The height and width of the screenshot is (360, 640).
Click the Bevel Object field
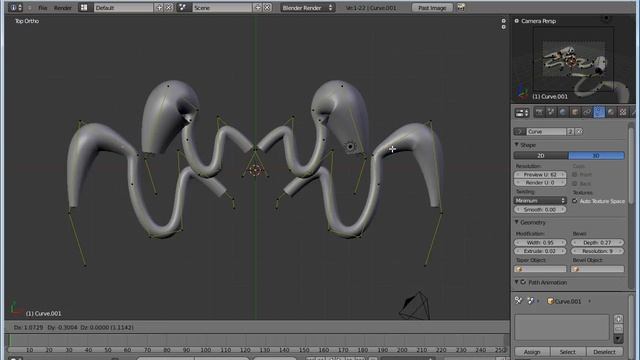point(597,269)
